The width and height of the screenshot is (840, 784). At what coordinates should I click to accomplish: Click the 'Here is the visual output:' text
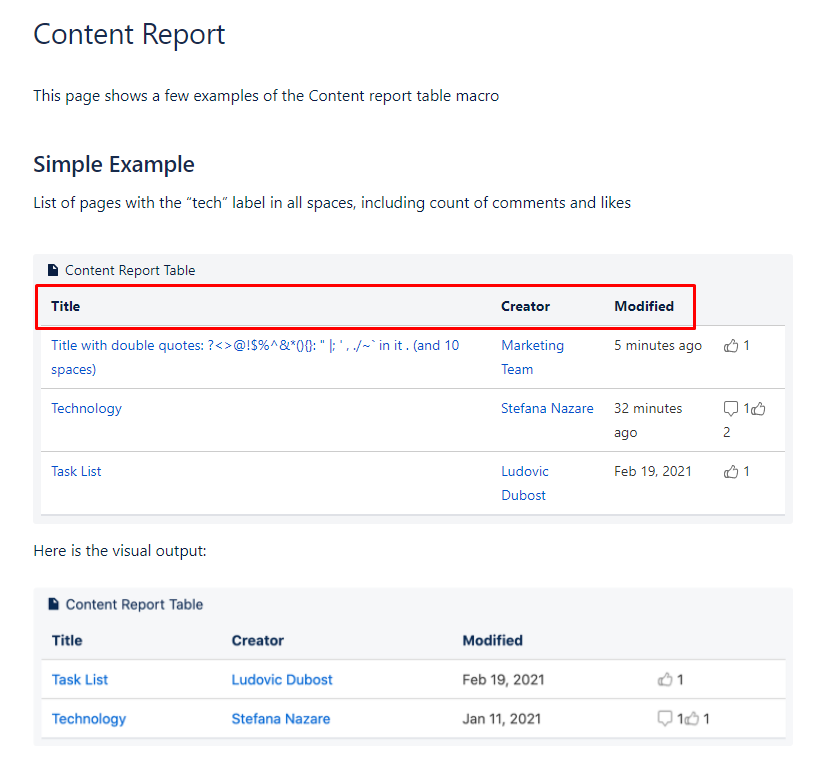pyautogui.click(x=120, y=550)
